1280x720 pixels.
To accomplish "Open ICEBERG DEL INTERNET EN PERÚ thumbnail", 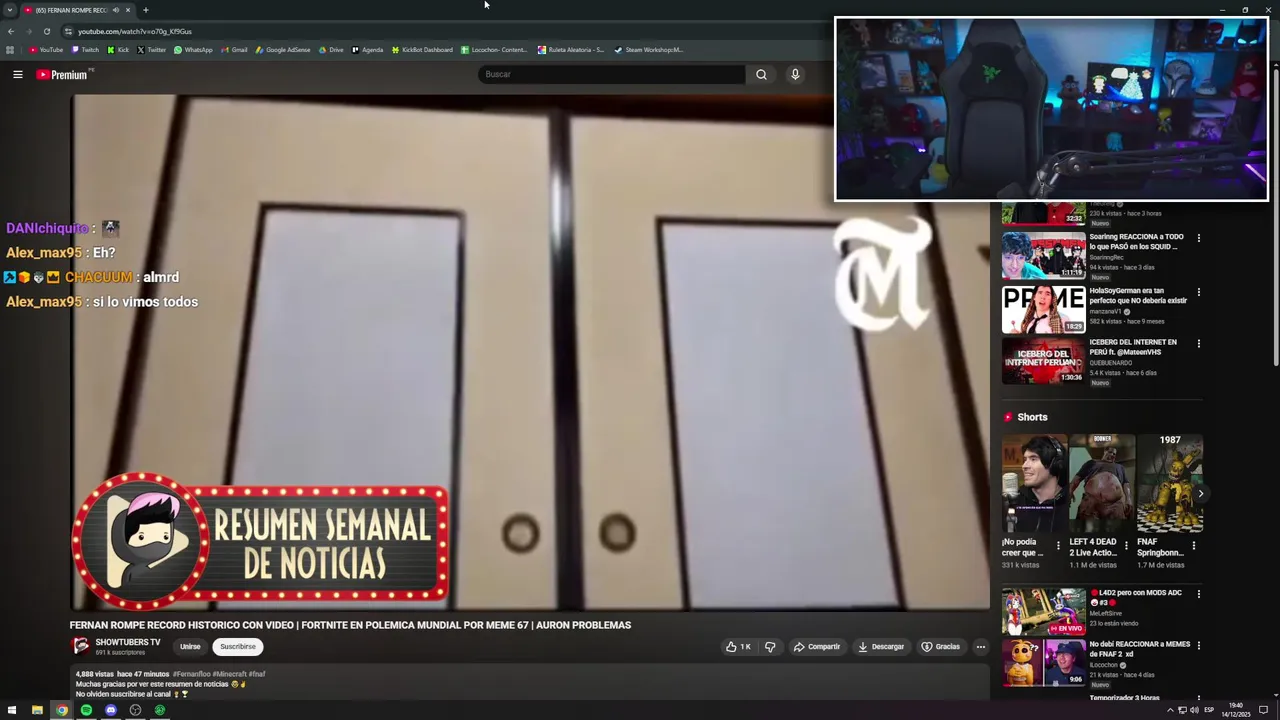I will point(1044,361).
